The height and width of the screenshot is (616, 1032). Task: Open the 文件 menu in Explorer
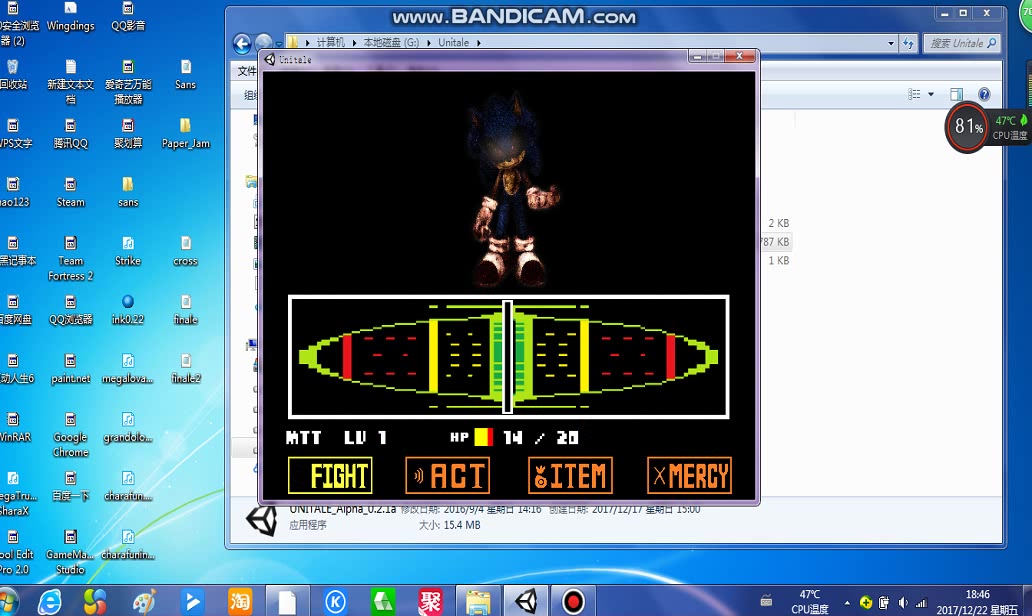(x=247, y=70)
